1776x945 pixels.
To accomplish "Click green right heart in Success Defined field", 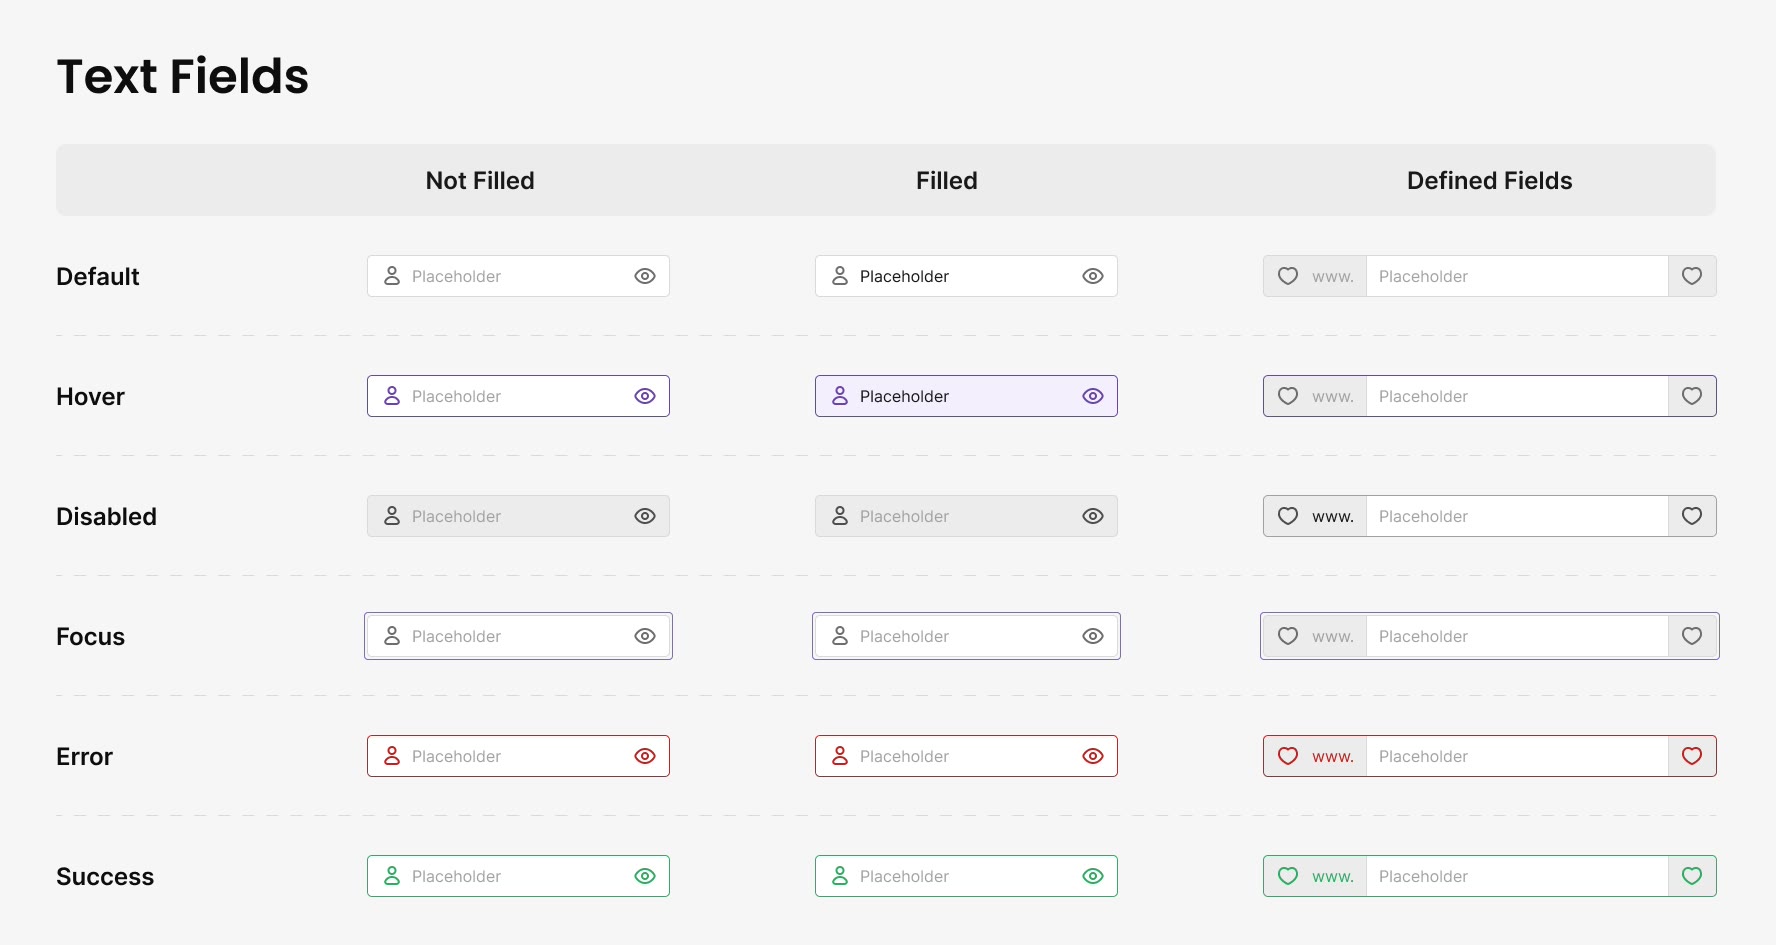I will click(1692, 876).
